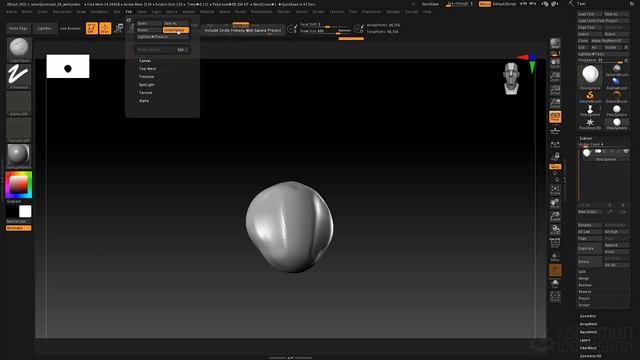Click Open in the File menu
Screen dimensions: 640x360
tap(149, 23)
